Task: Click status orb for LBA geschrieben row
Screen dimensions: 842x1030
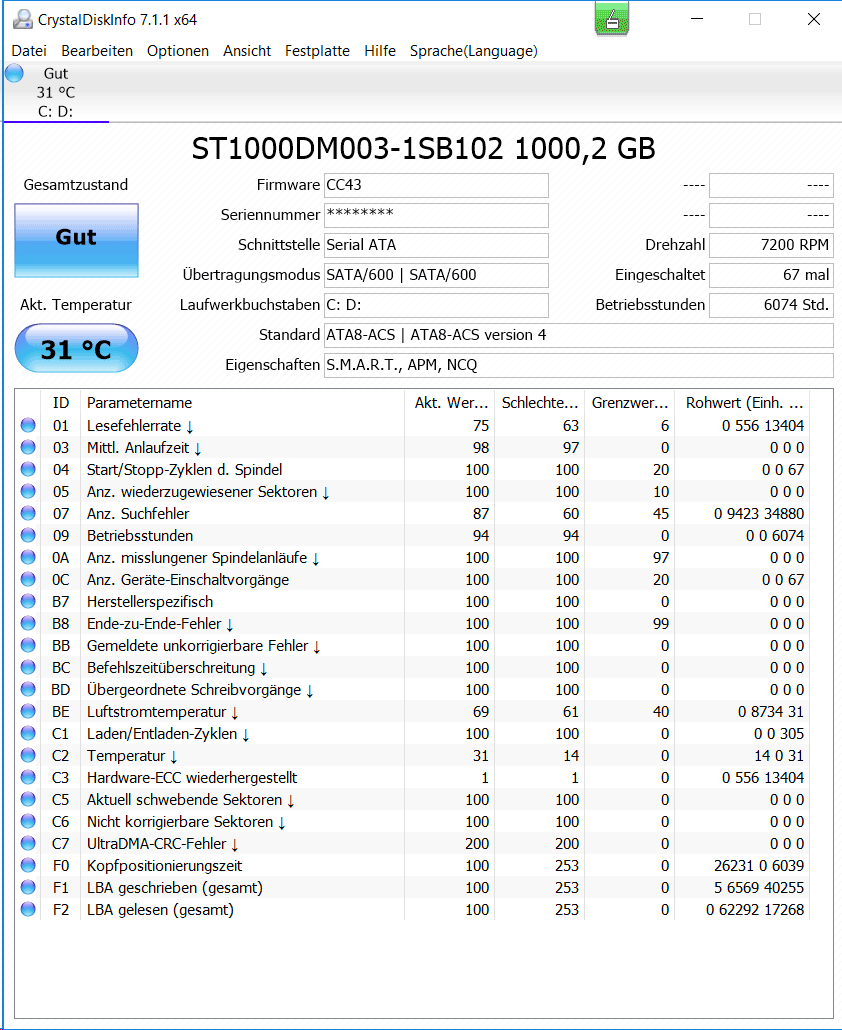Action: tap(28, 887)
